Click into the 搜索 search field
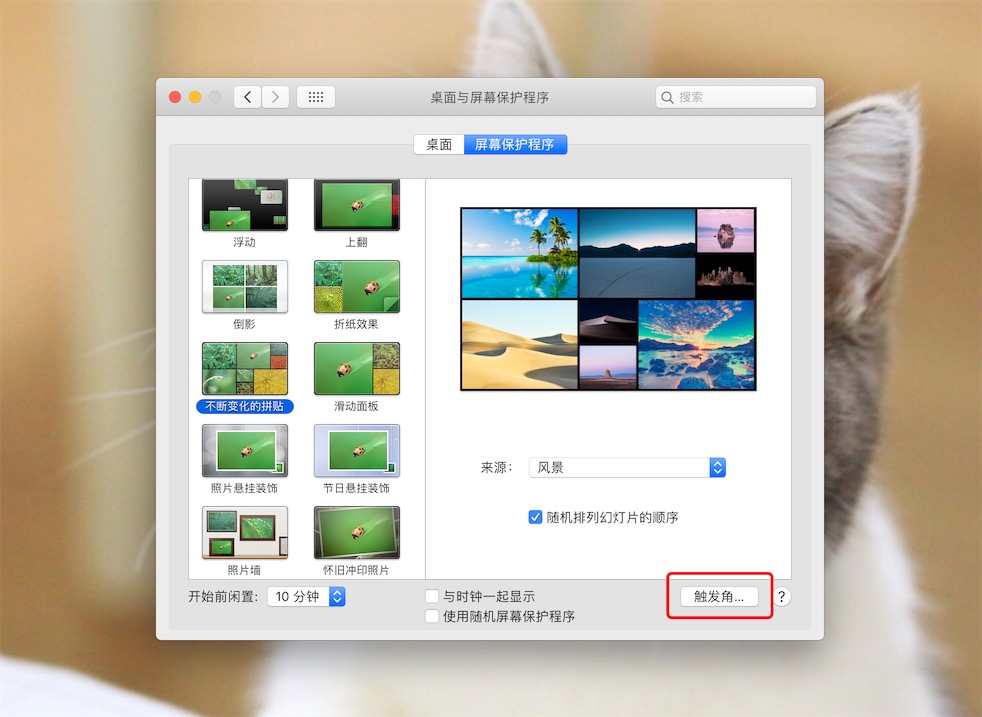982x717 pixels. point(736,97)
